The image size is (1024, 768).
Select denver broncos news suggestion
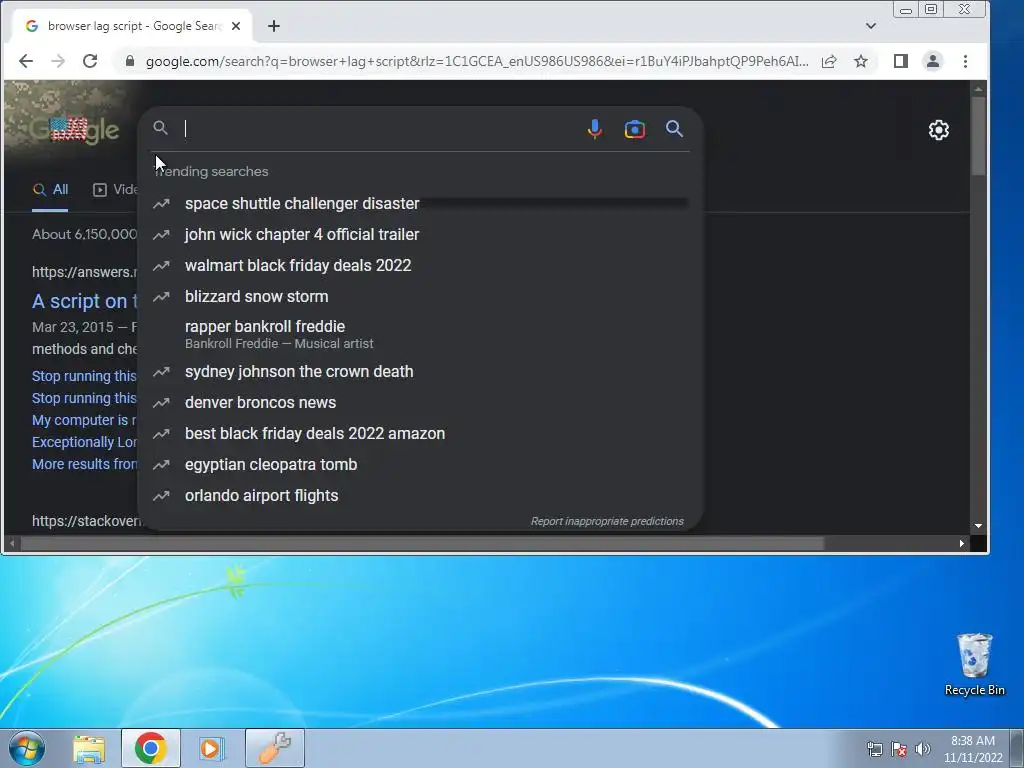point(420,403)
